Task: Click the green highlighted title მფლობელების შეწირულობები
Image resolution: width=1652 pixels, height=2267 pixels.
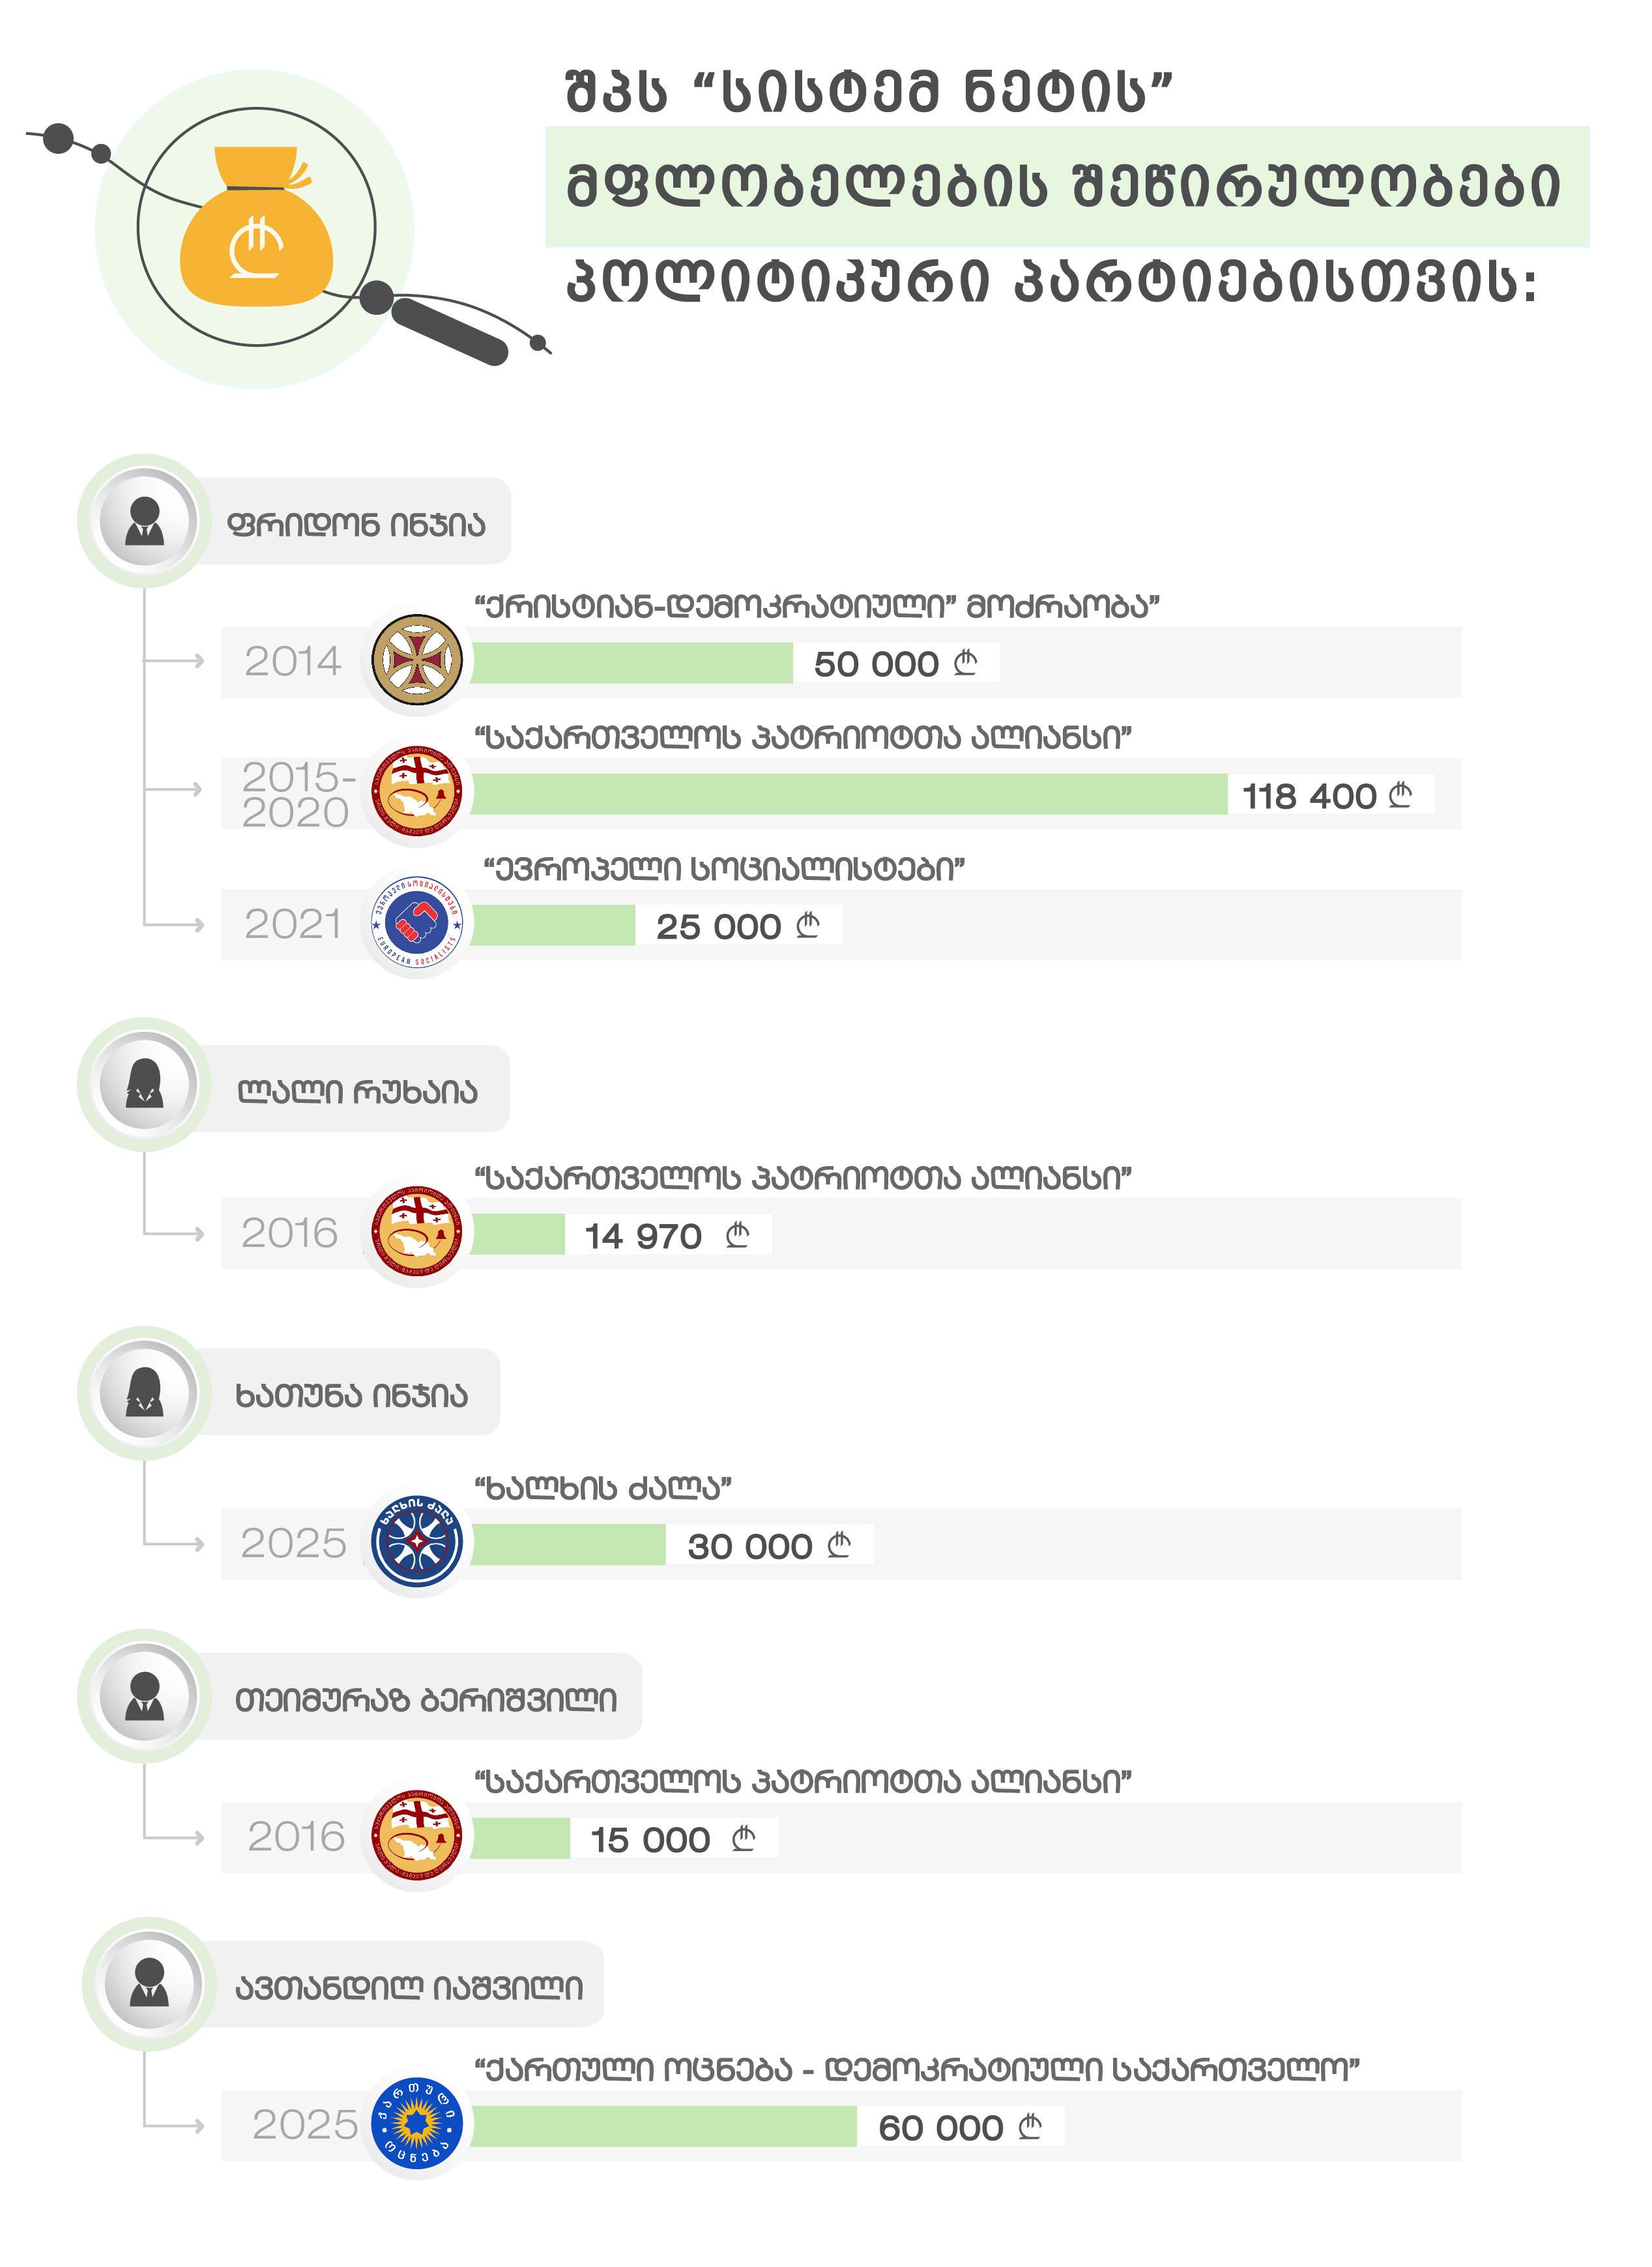Action: 1065,187
